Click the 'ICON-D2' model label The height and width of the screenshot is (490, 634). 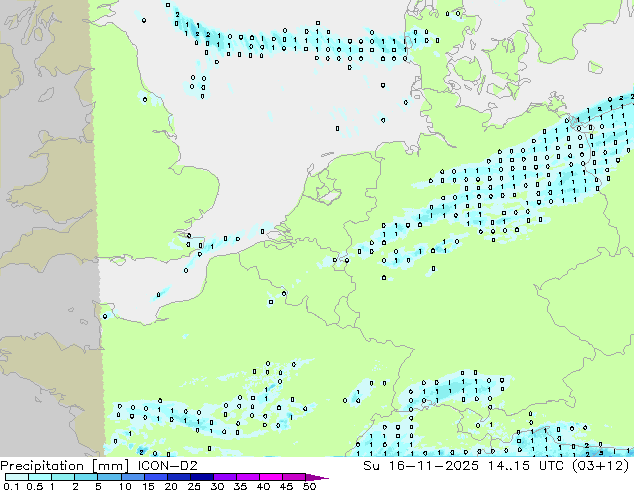tap(167, 466)
